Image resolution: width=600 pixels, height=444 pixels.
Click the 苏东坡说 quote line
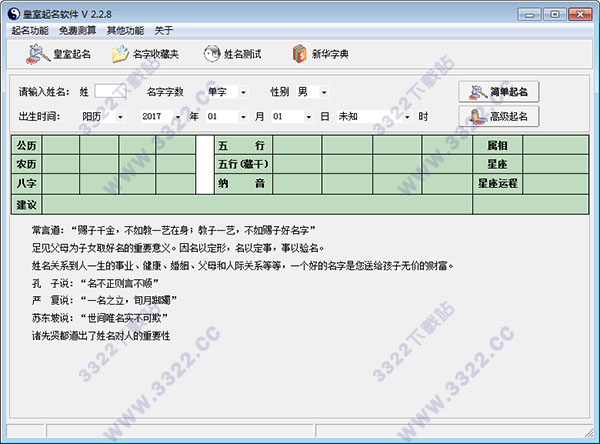(100, 318)
